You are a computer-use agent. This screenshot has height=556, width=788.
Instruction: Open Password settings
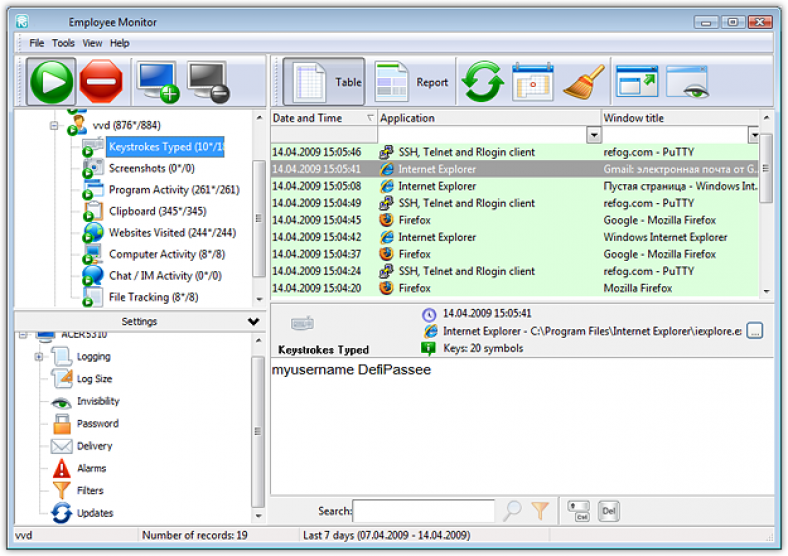[x=97, y=424]
